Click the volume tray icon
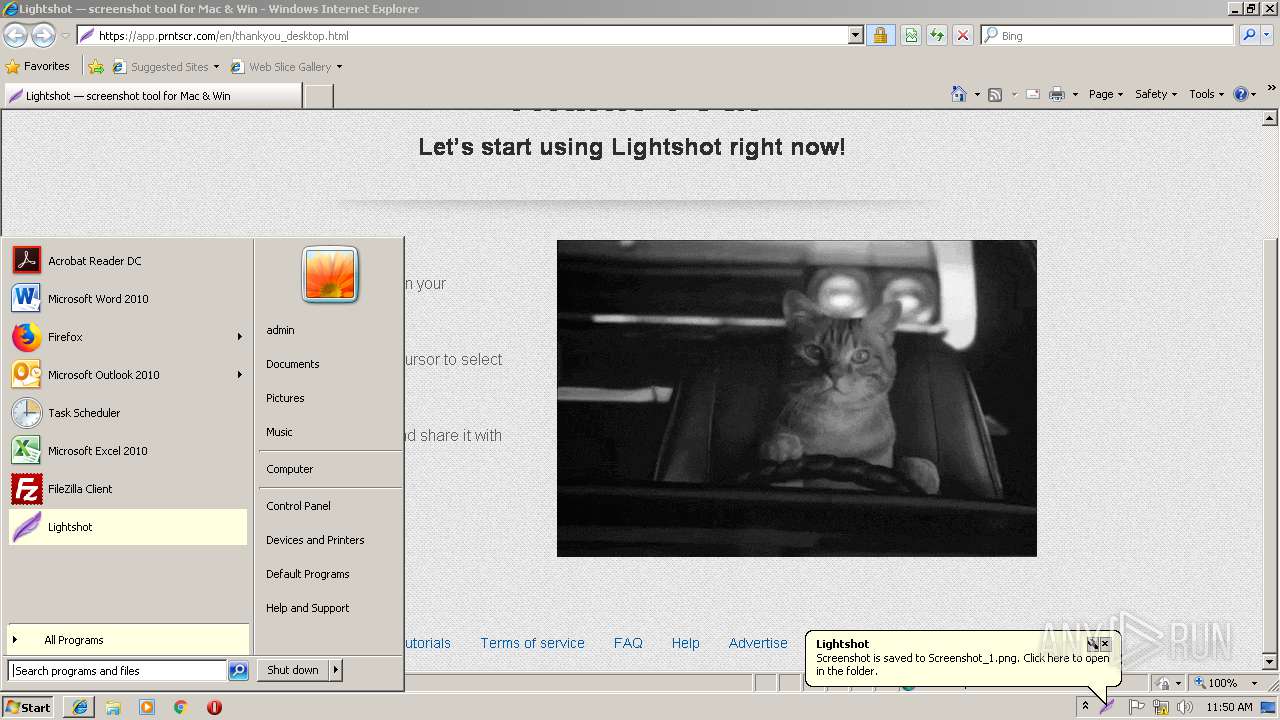The image size is (1280, 720). coord(1185,707)
